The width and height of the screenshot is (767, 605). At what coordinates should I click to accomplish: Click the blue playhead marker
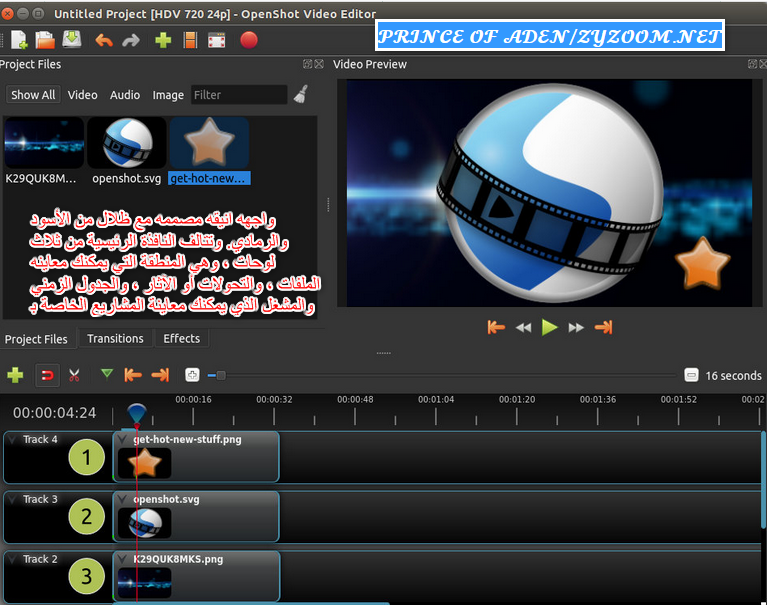tap(136, 414)
